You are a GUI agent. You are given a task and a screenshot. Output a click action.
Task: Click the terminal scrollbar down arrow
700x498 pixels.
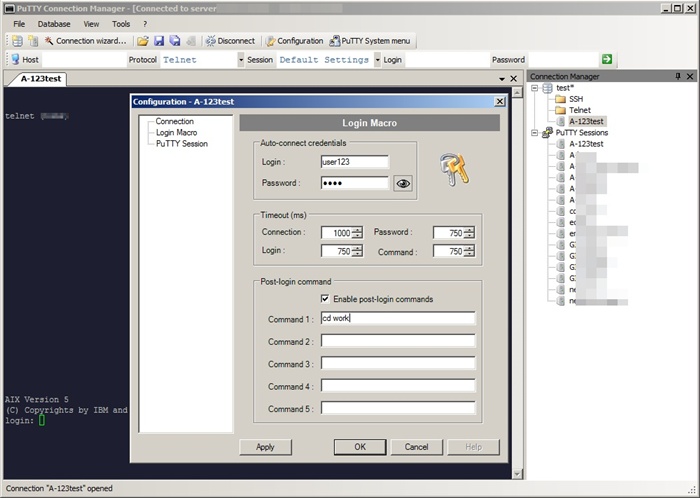click(517, 474)
